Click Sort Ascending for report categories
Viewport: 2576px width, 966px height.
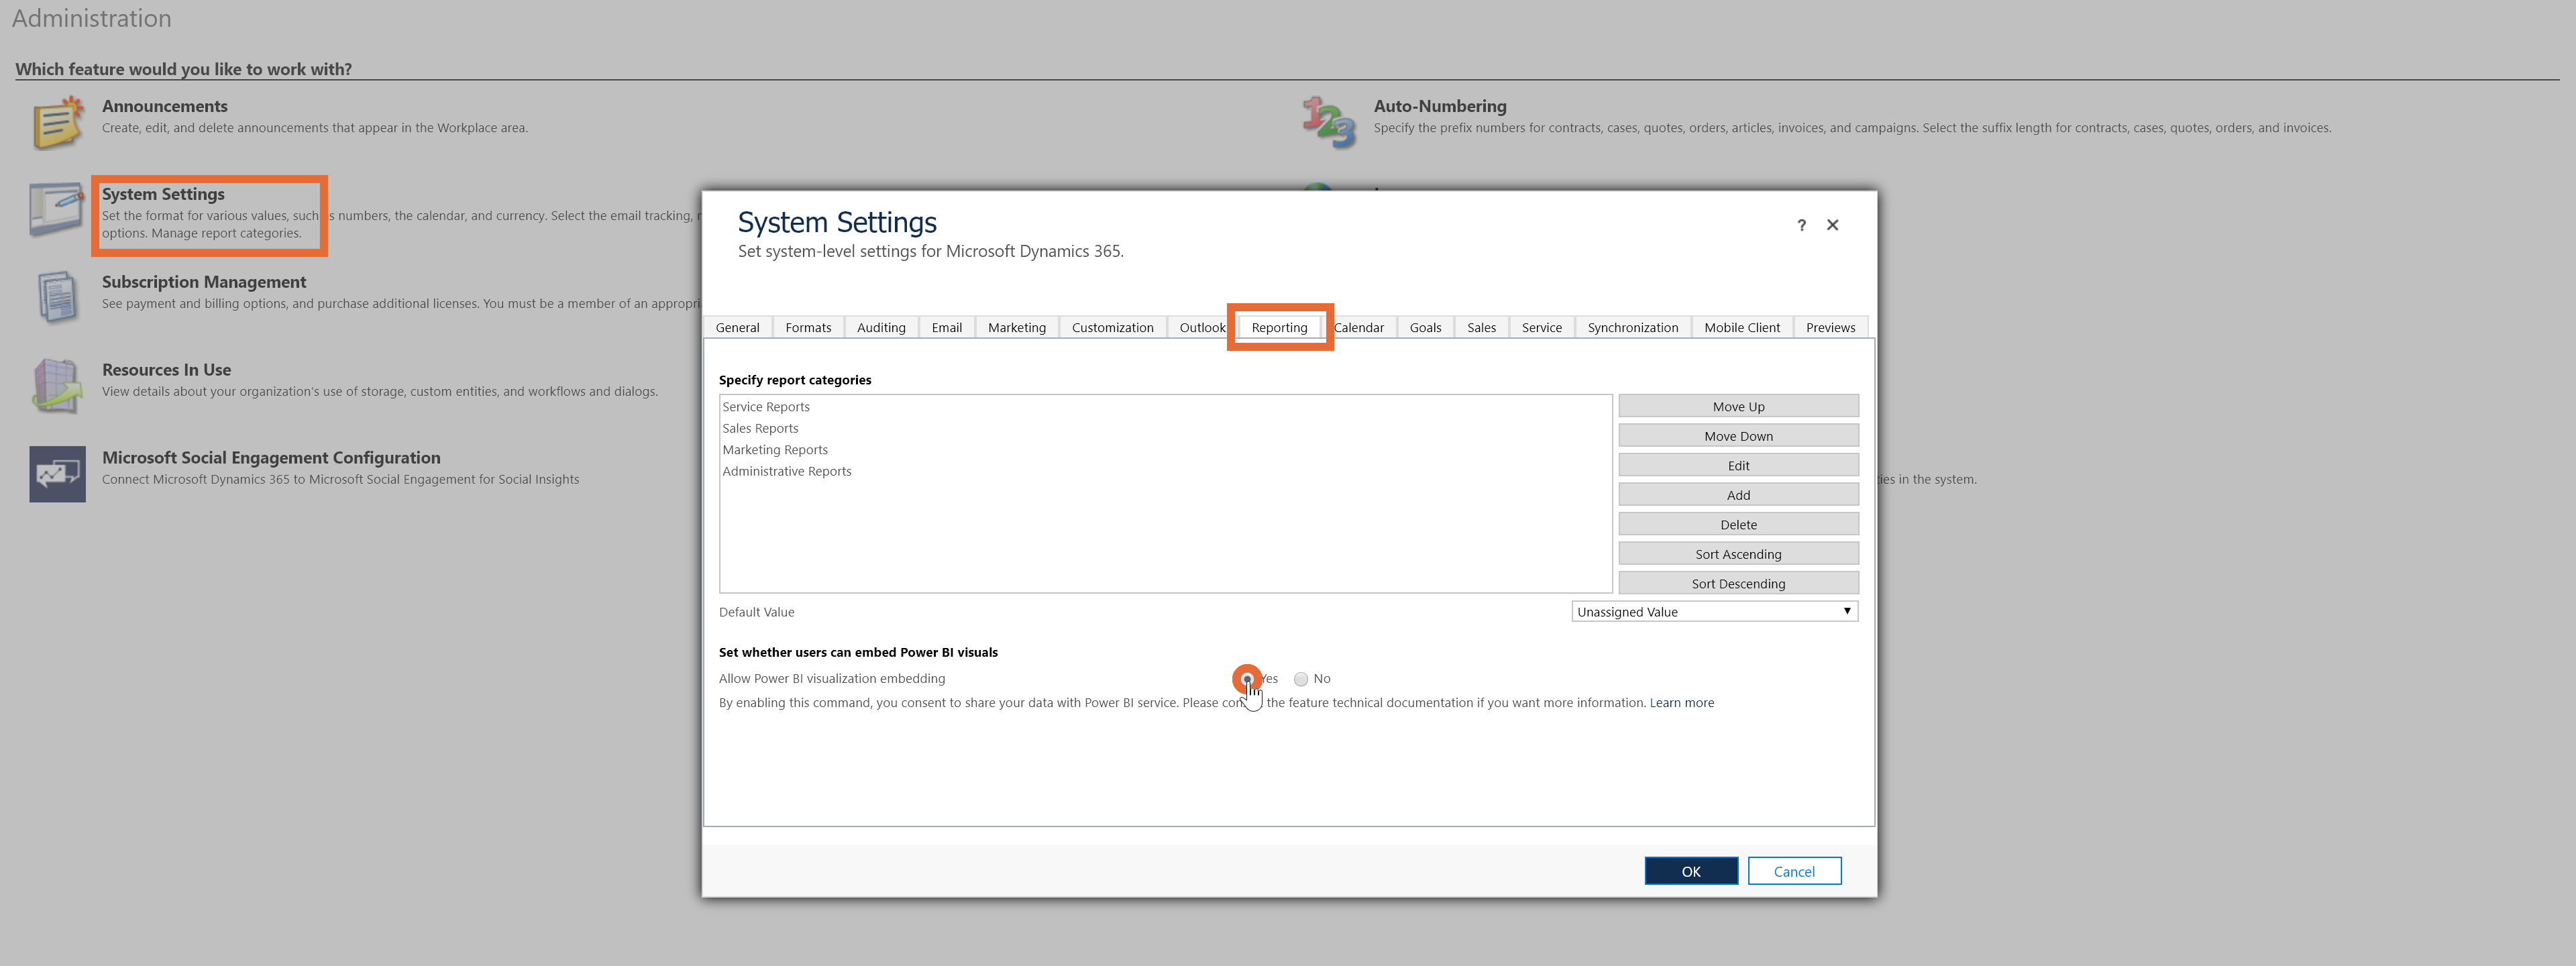(1738, 553)
